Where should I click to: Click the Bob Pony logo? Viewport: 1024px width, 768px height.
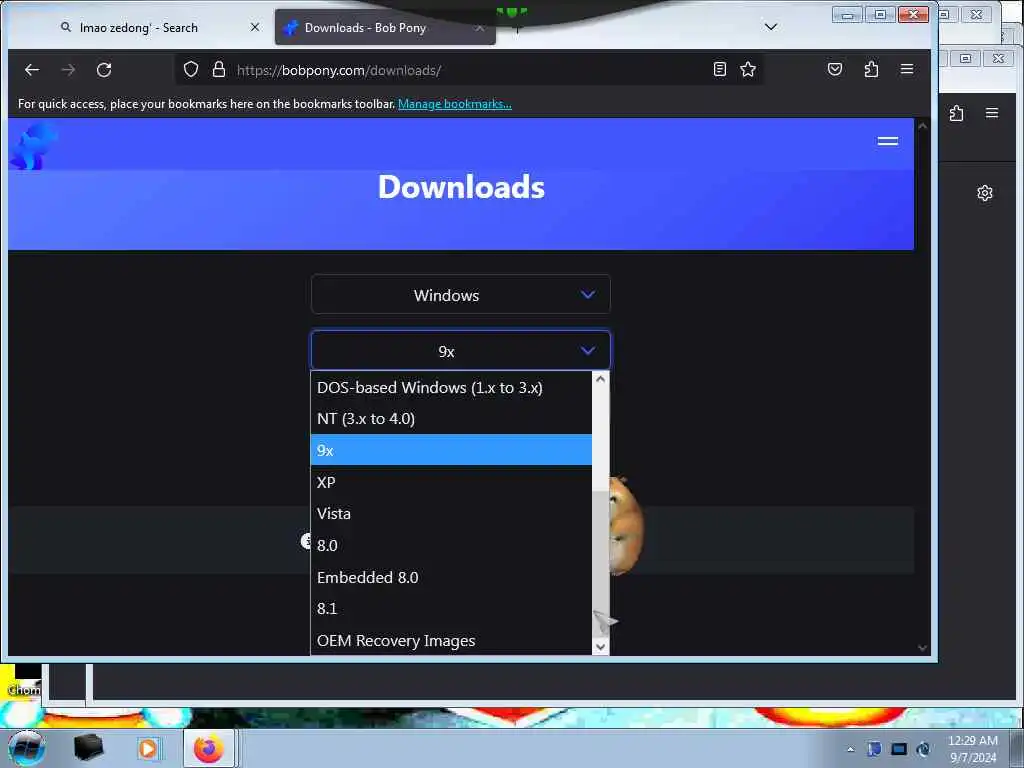coord(33,146)
